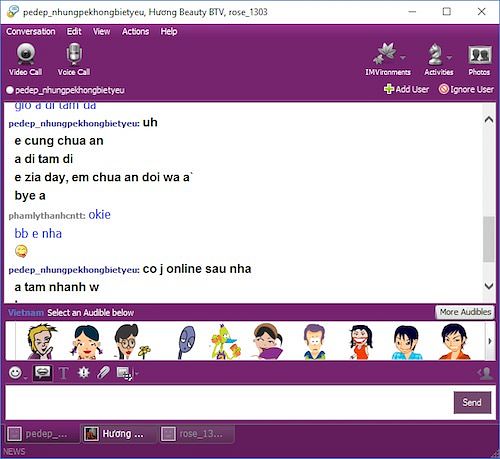Show more audibles with the right arrow
This screenshot has width=500, height=459.
(490, 341)
